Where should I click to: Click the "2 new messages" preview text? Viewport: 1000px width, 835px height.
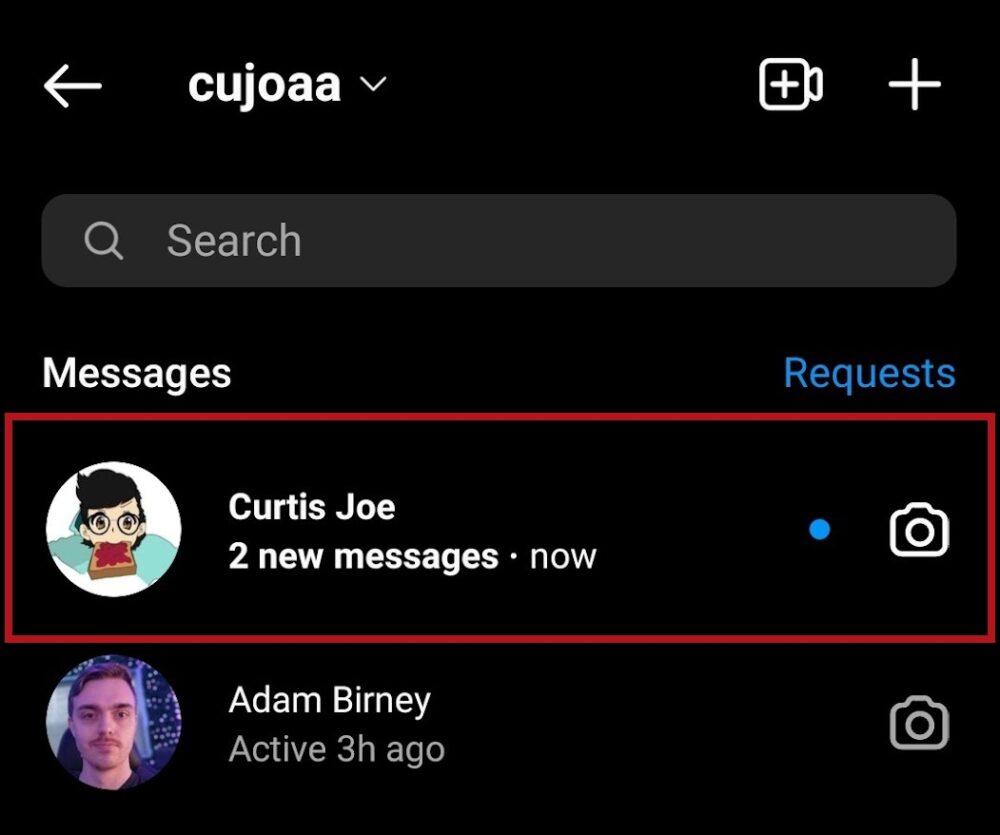pyautogui.click(x=363, y=556)
